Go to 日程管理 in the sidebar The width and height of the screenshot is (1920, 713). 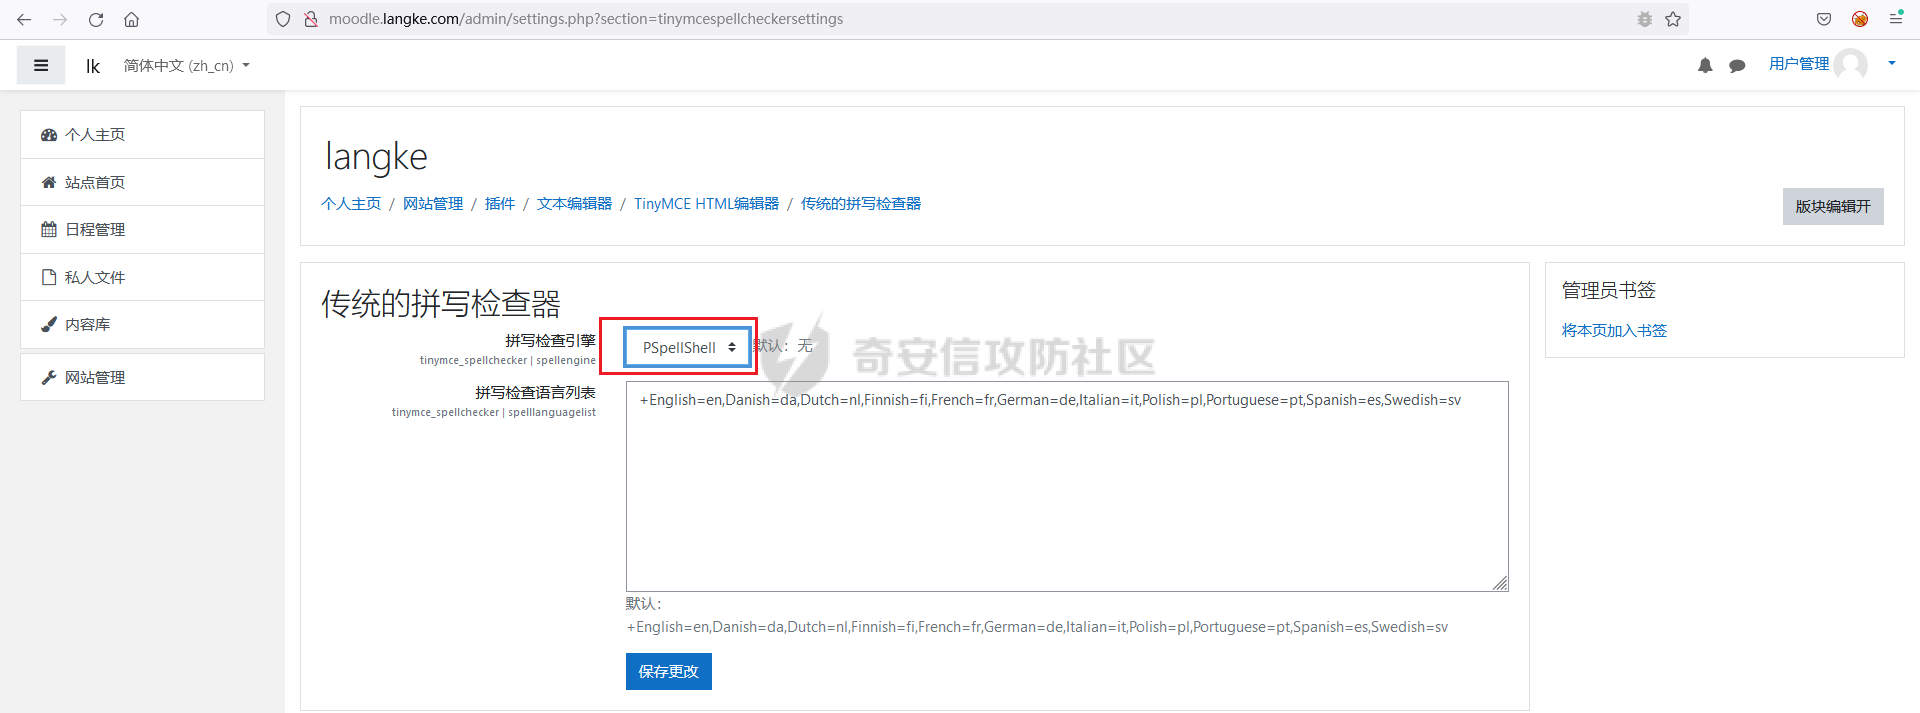coord(95,229)
